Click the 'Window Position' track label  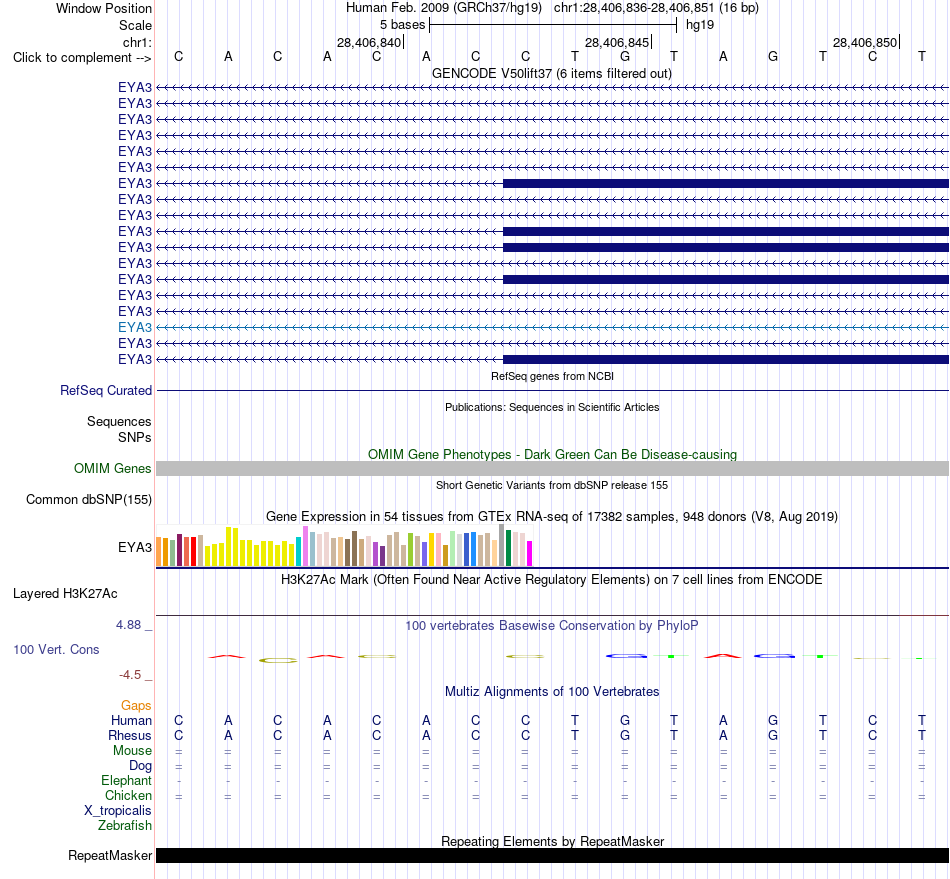(104, 8)
